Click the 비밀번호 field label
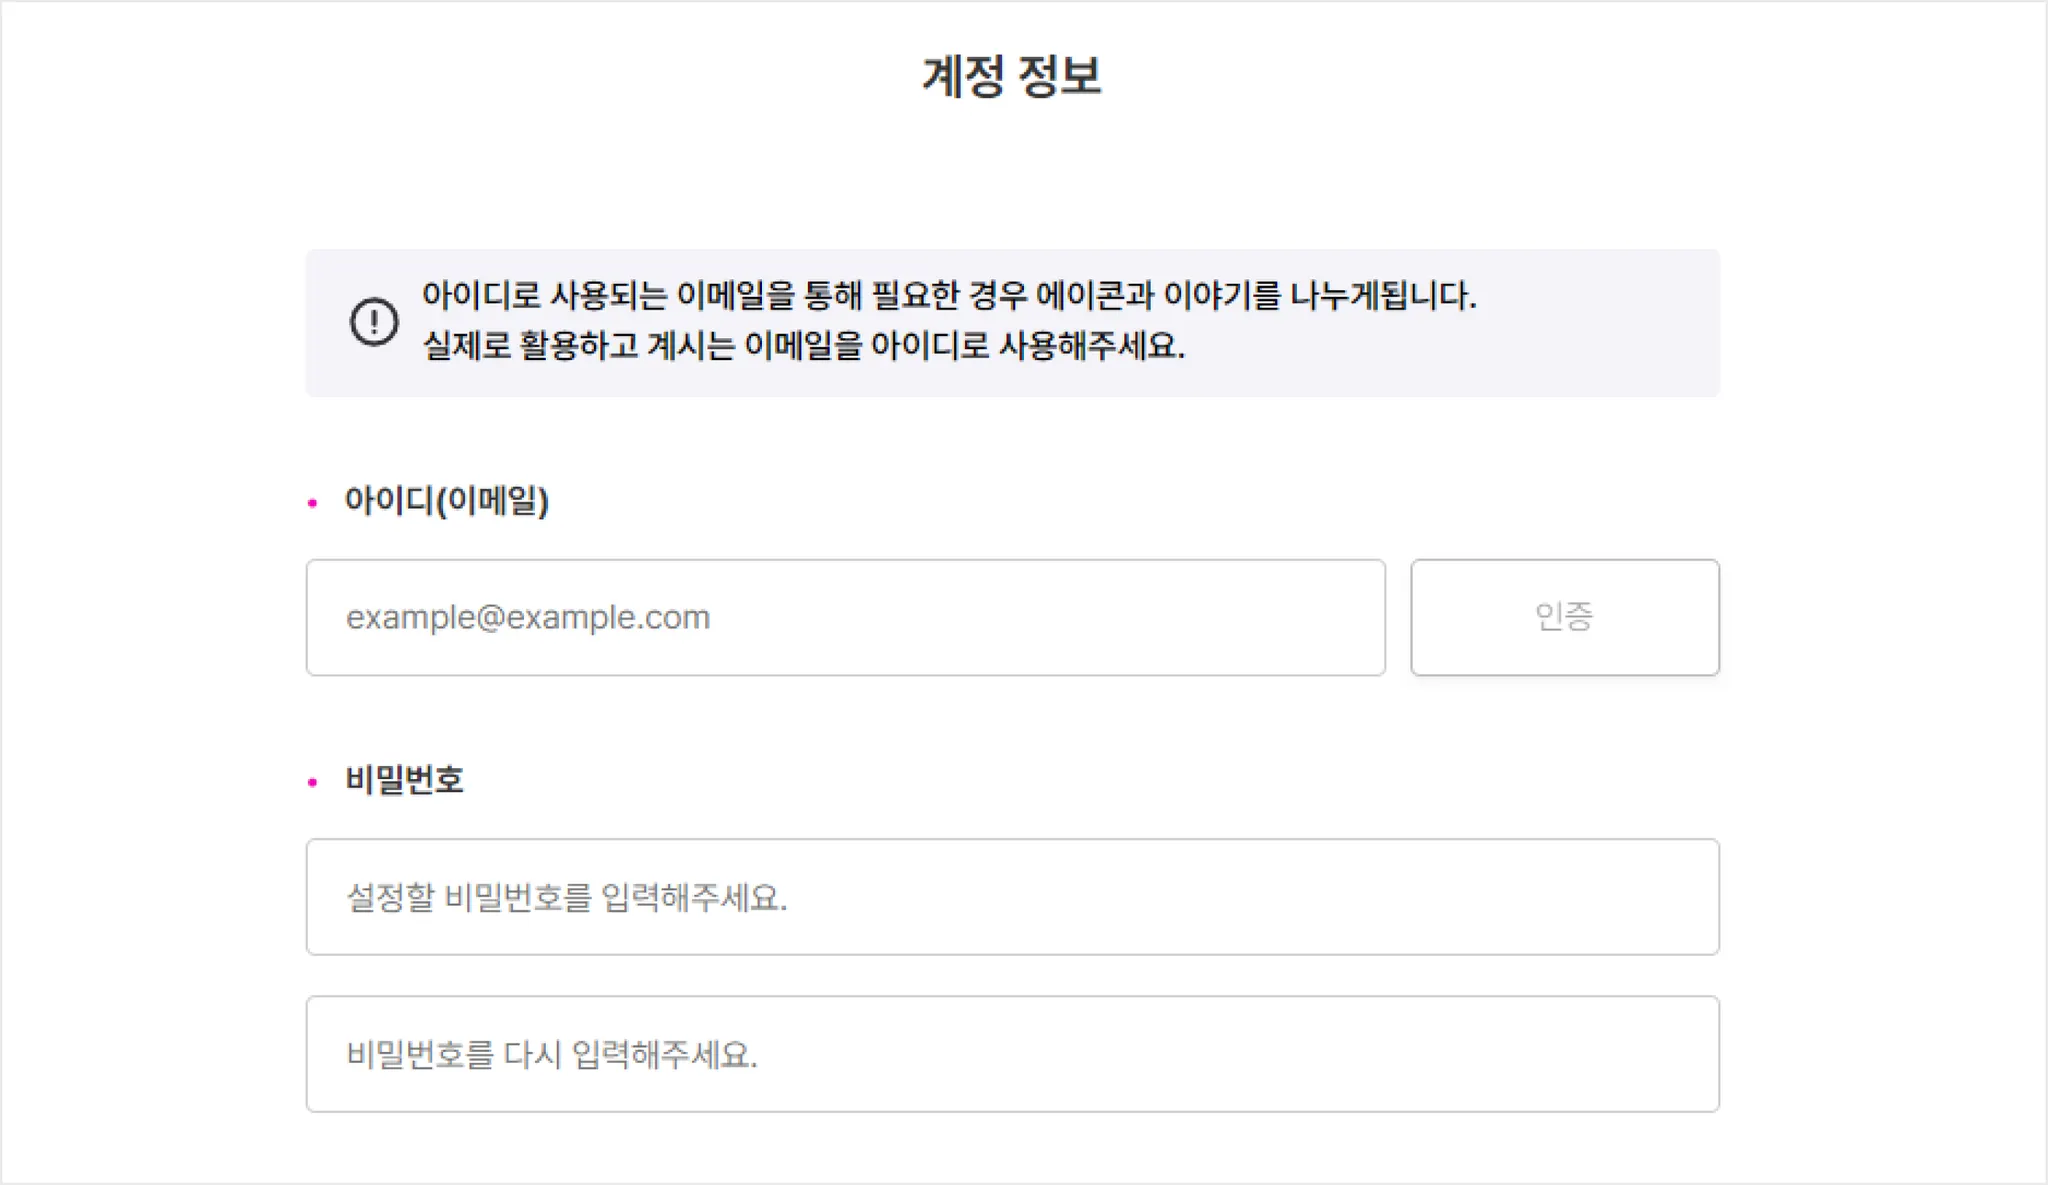The height and width of the screenshot is (1185, 2048). click(405, 780)
